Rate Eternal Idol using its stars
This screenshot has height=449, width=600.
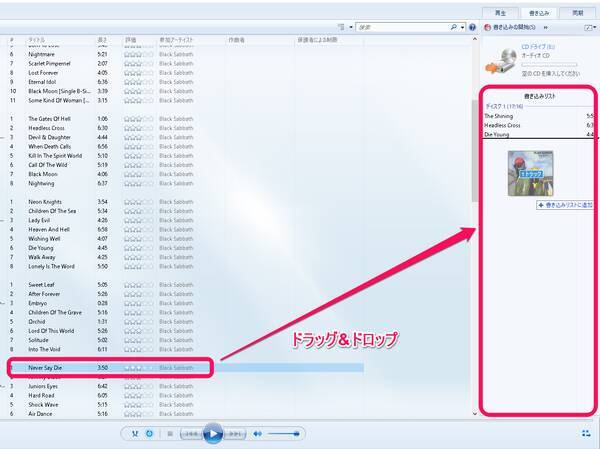pos(139,82)
